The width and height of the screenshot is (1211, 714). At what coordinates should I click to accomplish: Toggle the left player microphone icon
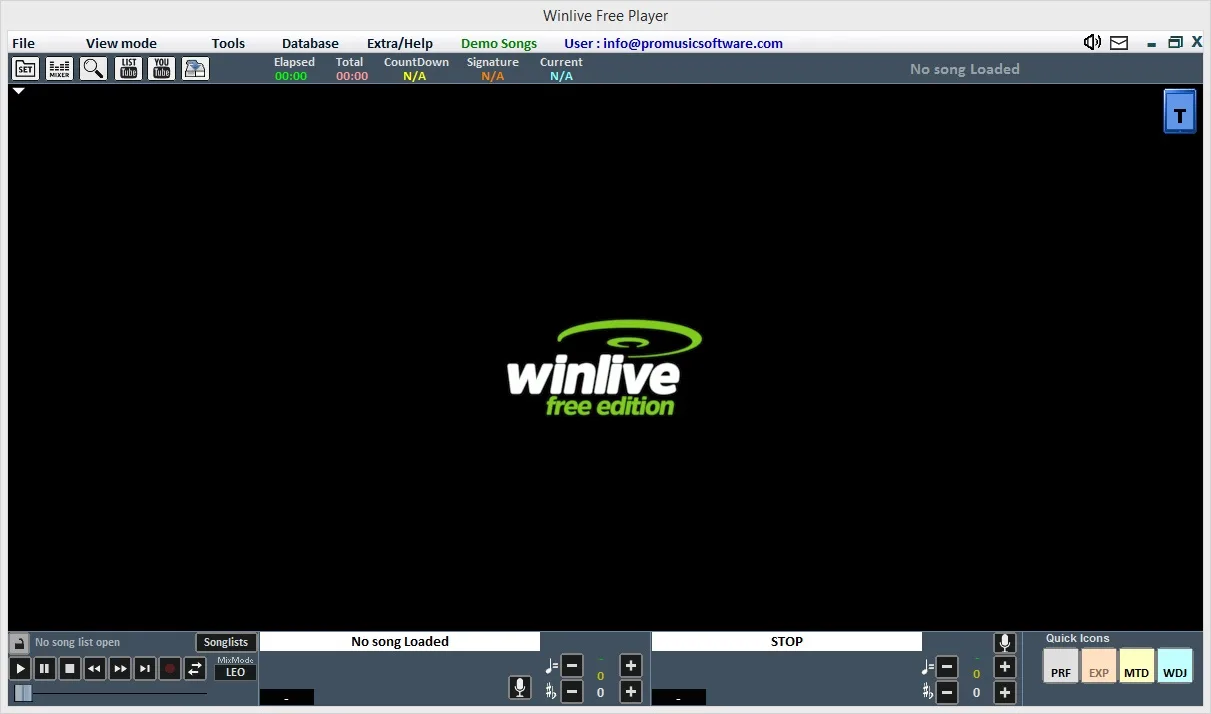click(x=520, y=688)
